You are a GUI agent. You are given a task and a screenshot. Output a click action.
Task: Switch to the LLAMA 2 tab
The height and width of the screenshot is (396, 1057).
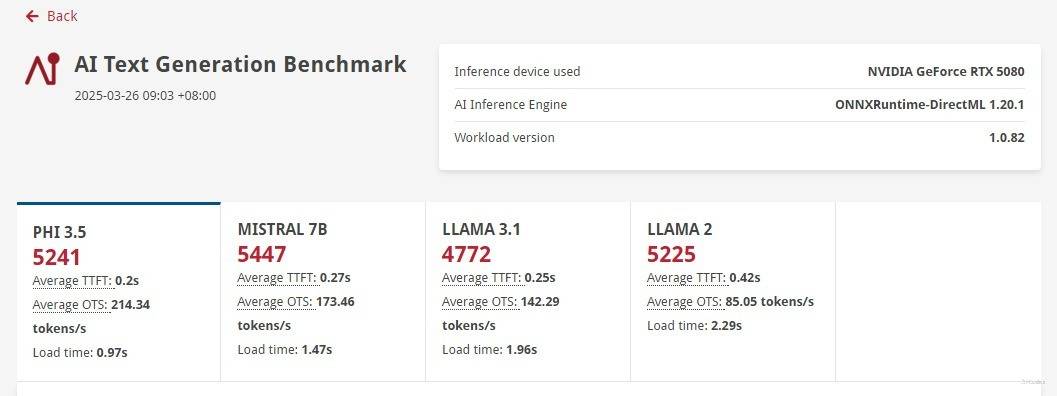733,292
